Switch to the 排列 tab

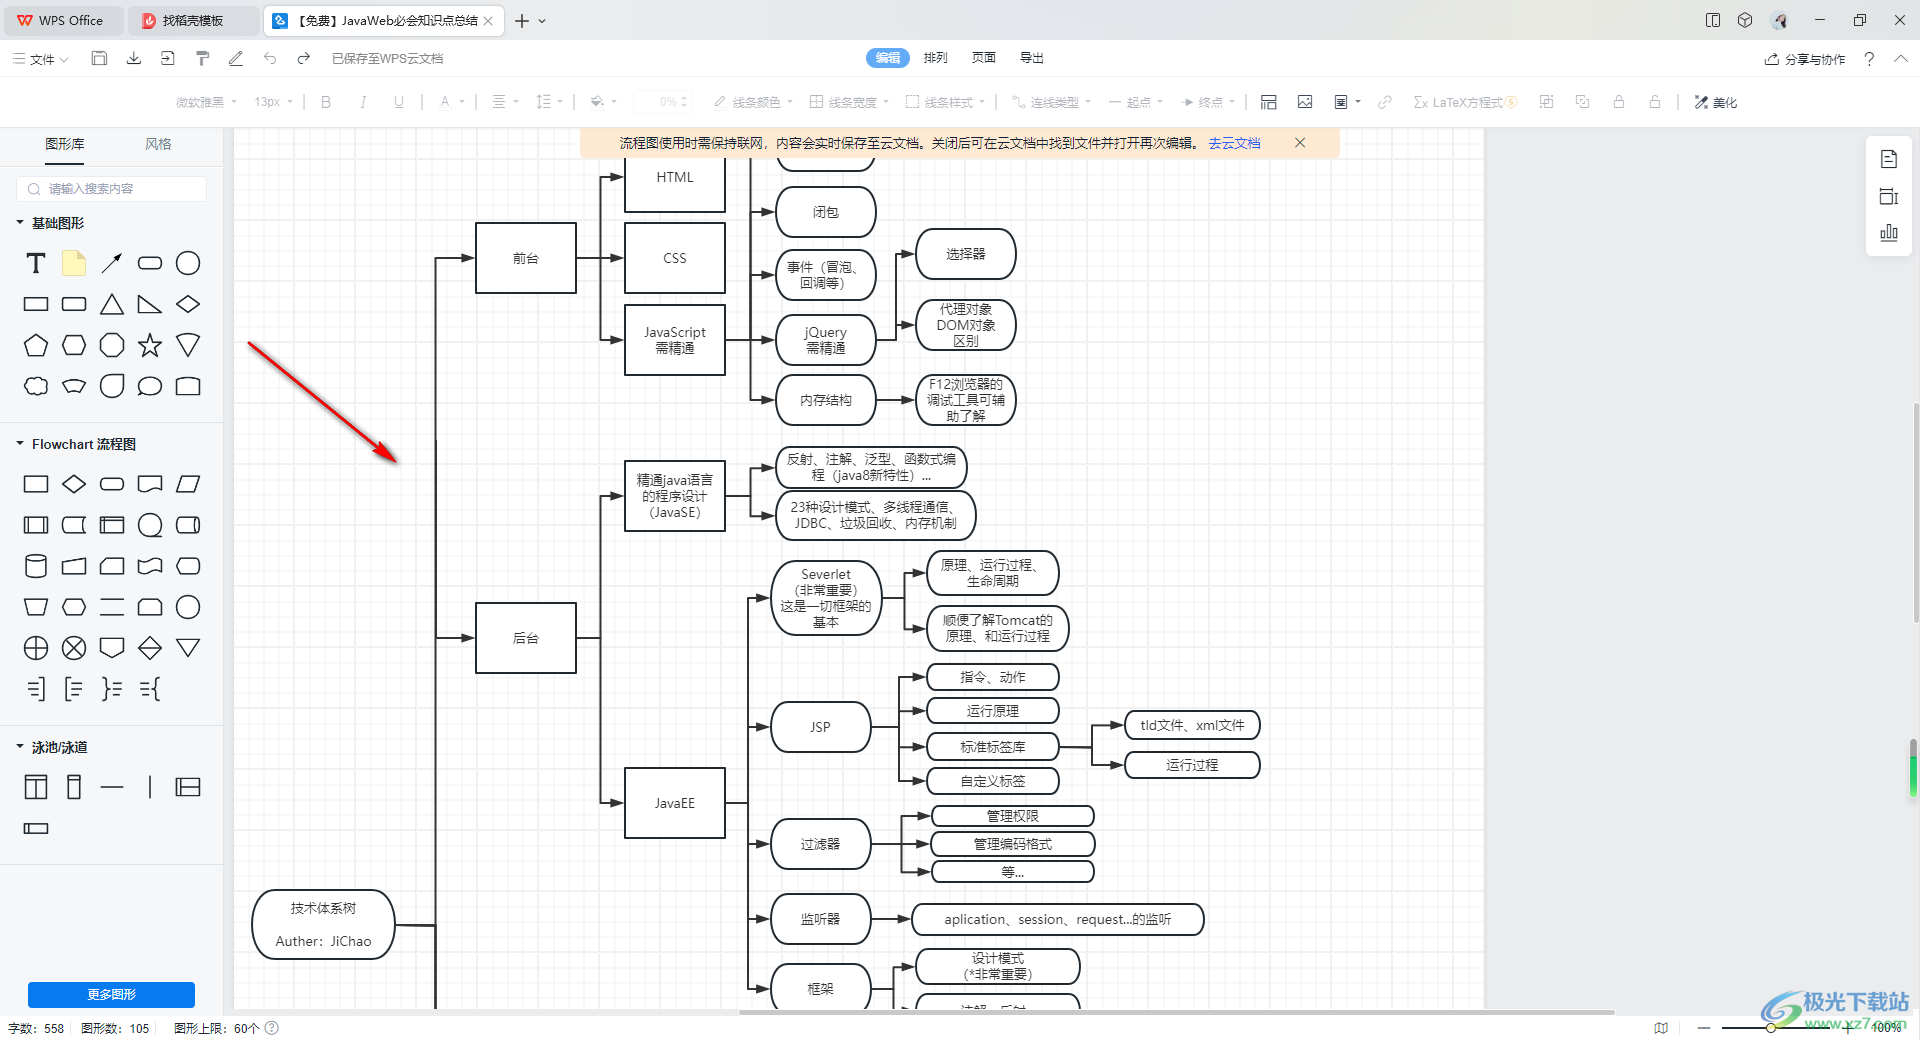tap(936, 58)
